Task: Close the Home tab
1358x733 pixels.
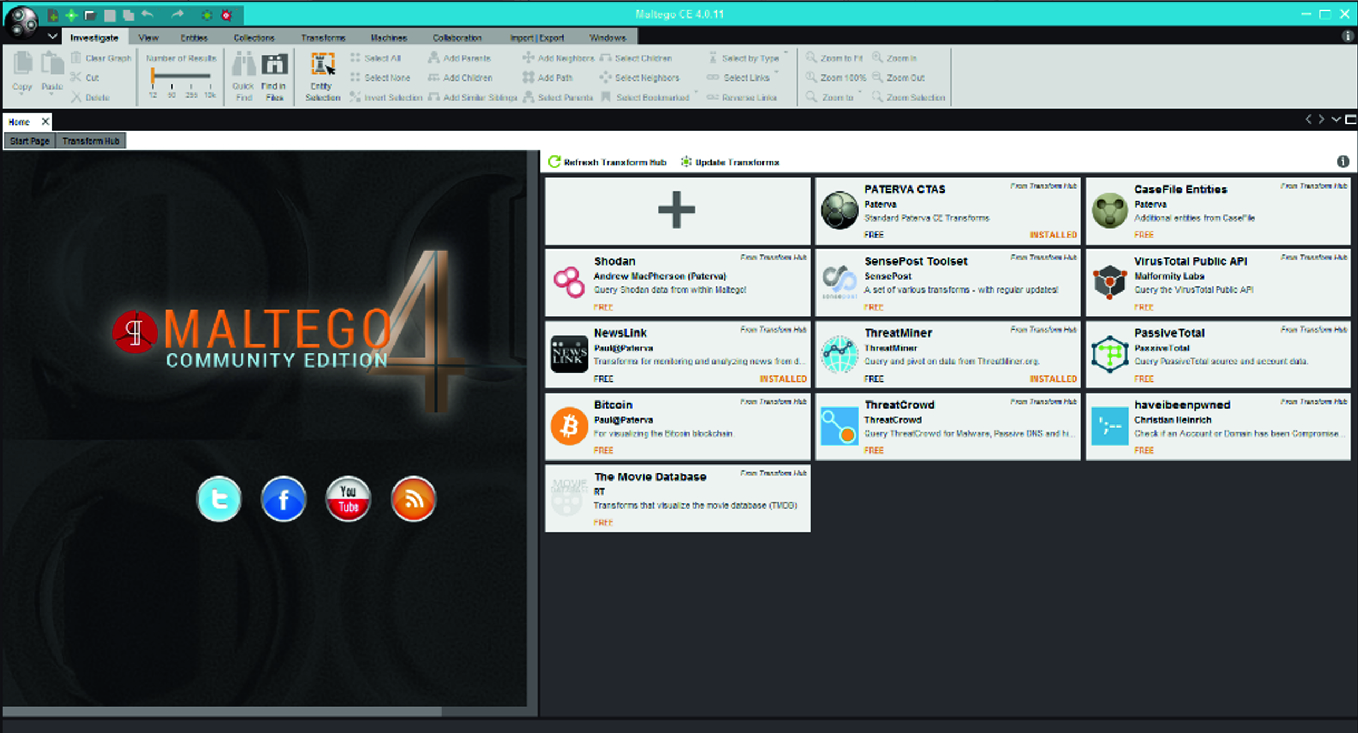Action: 45,122
